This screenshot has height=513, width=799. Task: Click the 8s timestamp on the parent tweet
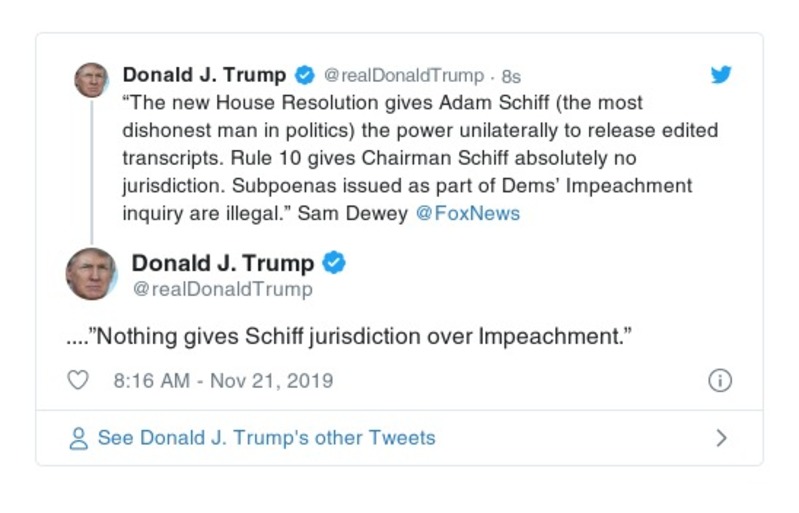511,76
